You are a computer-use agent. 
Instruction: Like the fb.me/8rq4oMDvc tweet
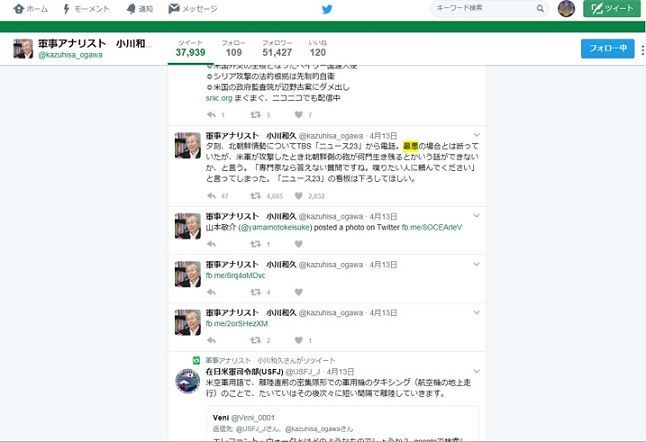tap(299, 292)
